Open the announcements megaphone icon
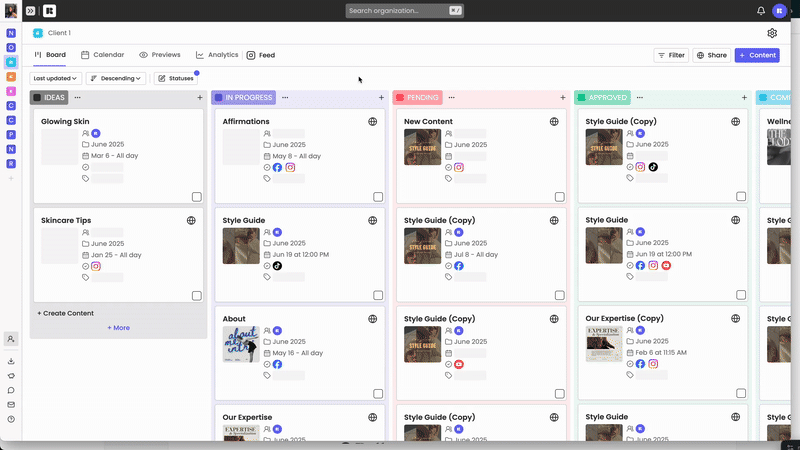Viewport: 800px width, 450px height. click(11, 376)
